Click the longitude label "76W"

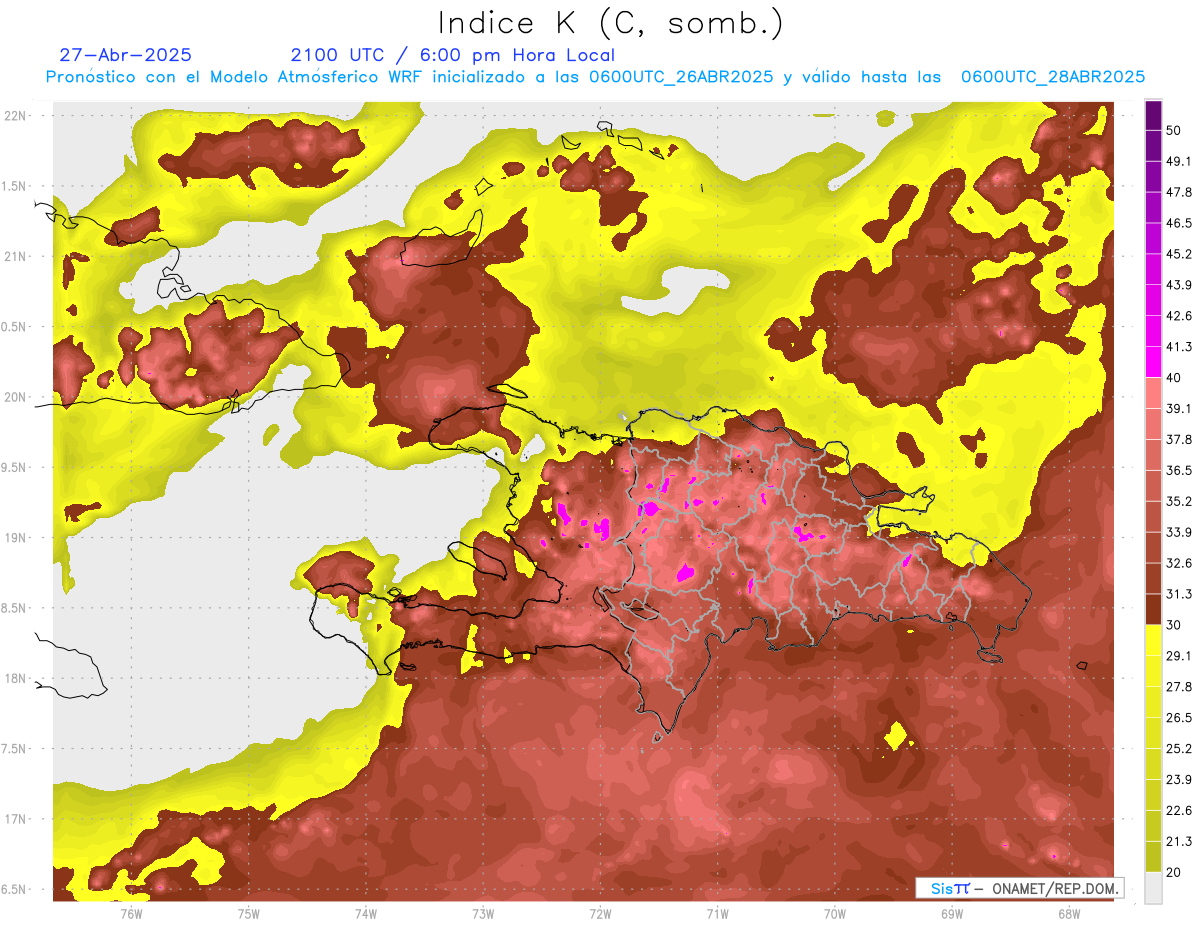click(131, 913)
